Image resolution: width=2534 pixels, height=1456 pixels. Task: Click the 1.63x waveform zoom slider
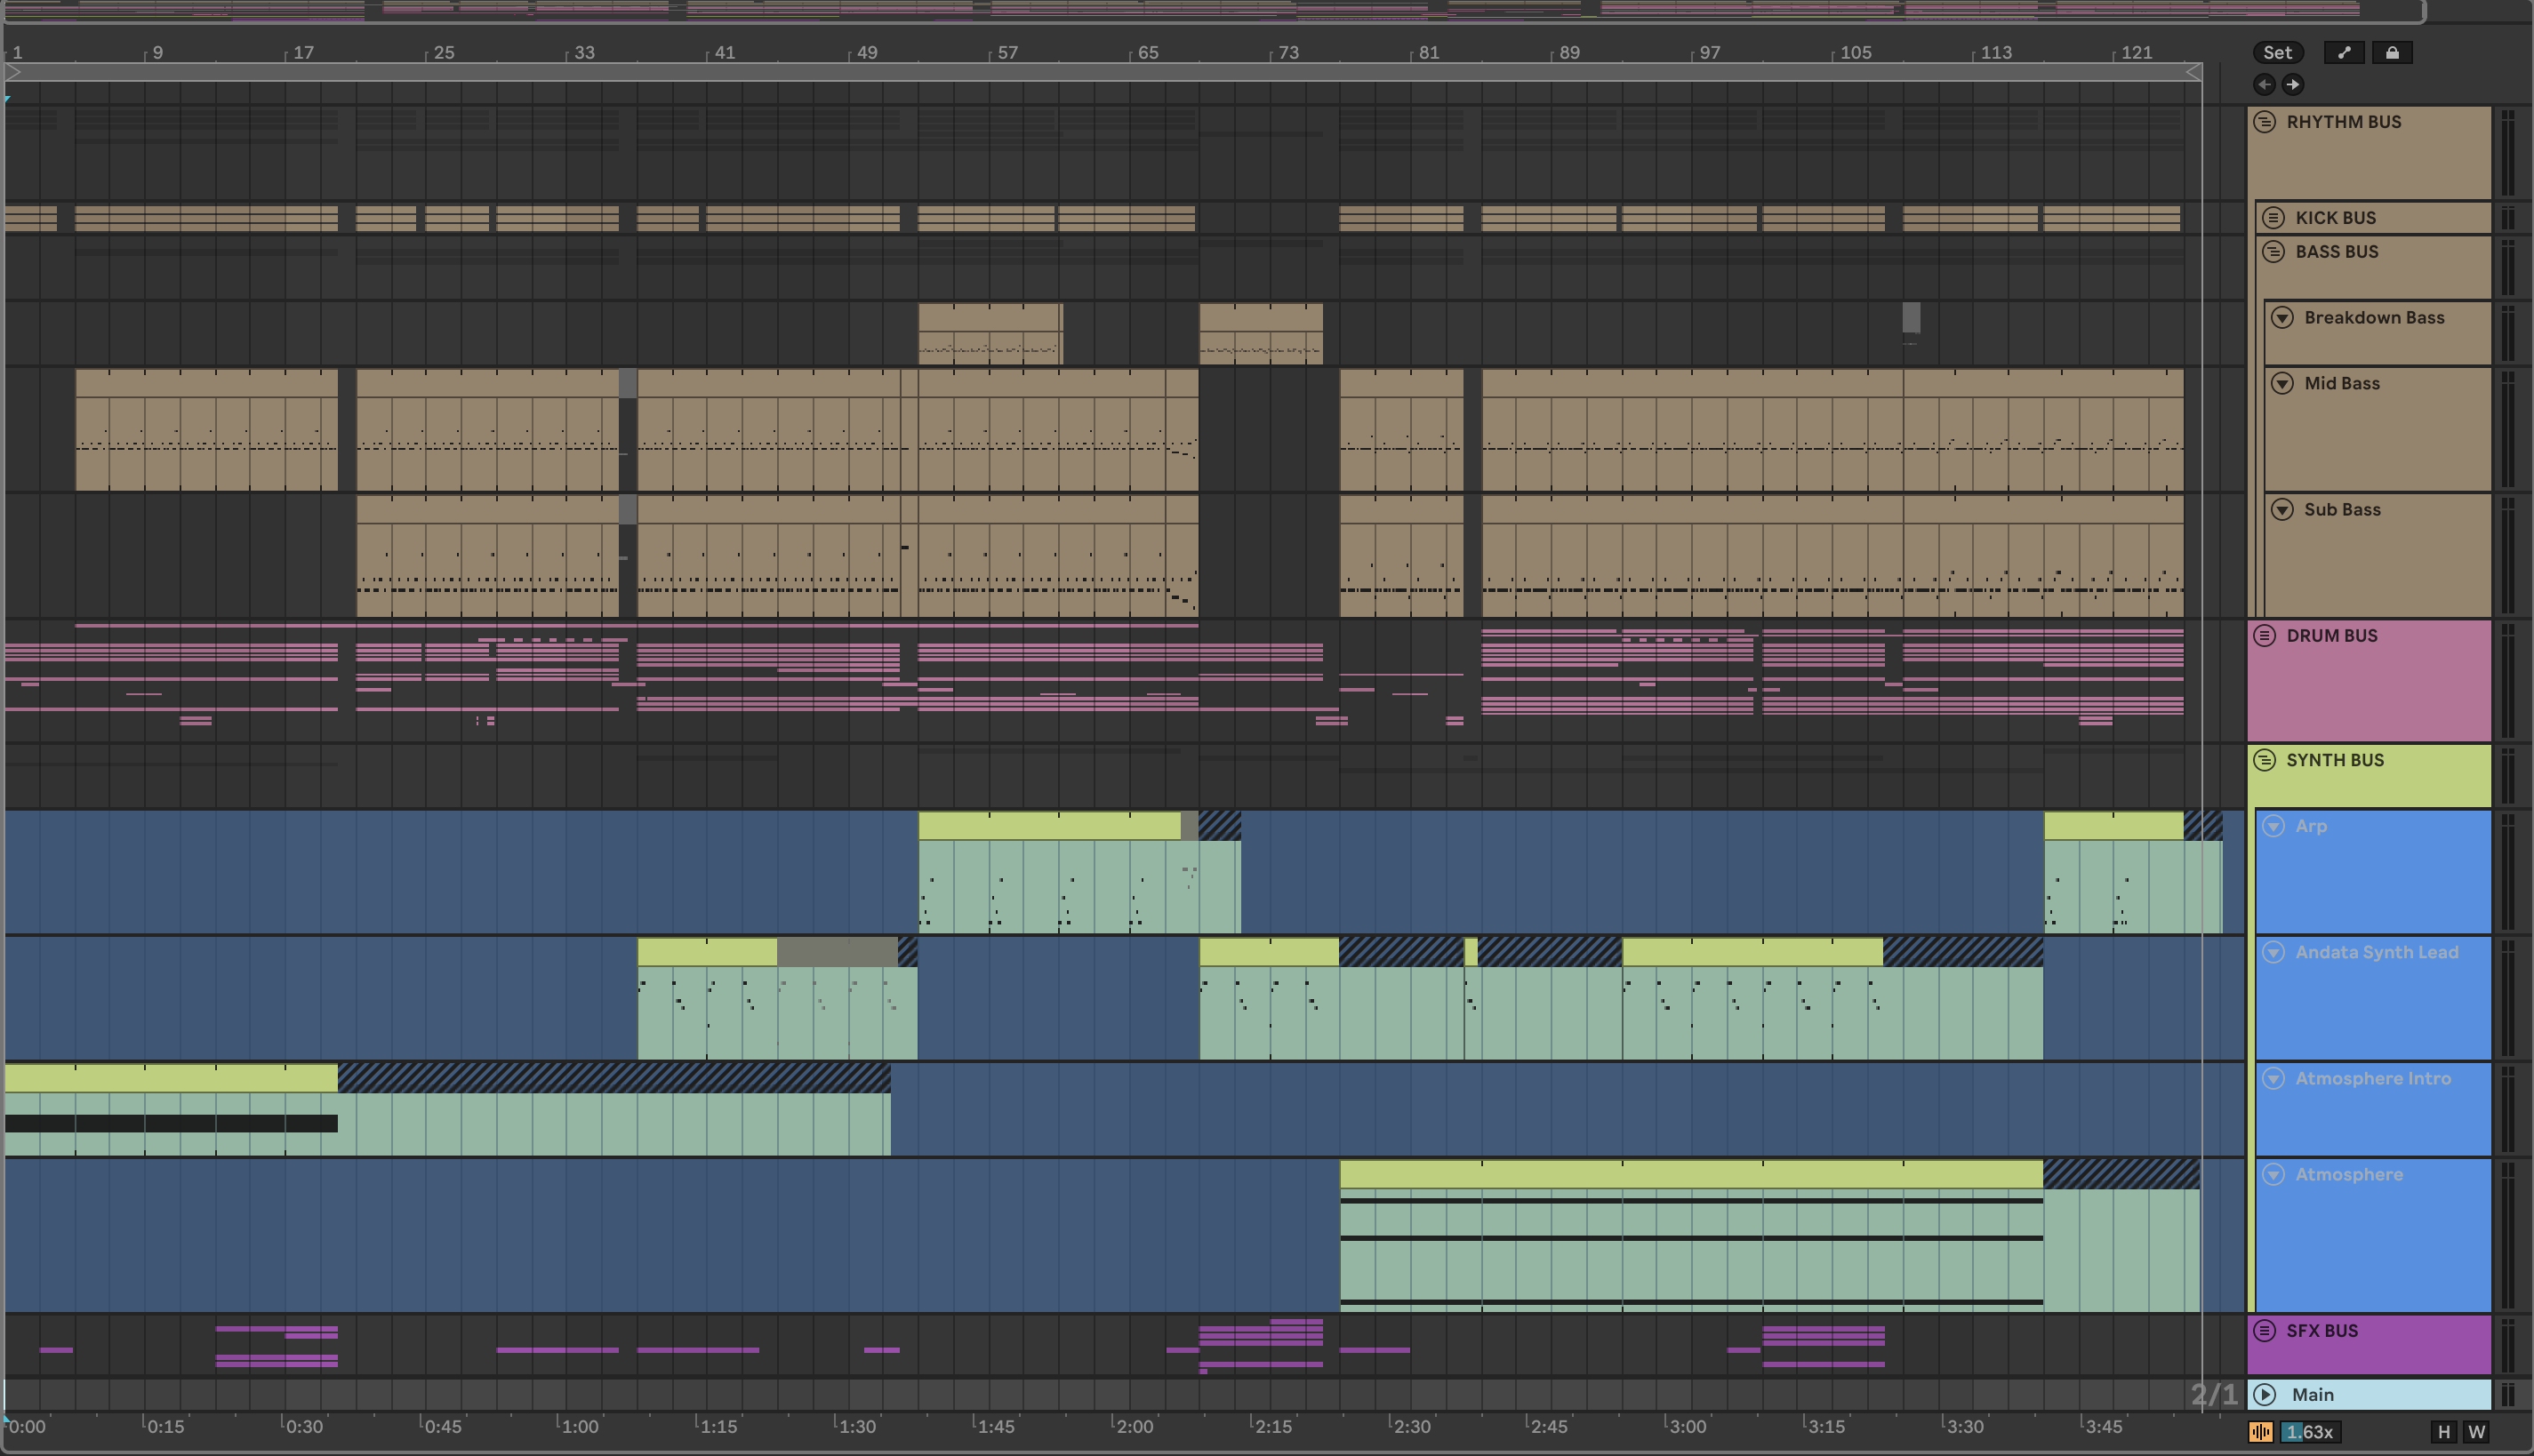click(x=2310, y=1432)
